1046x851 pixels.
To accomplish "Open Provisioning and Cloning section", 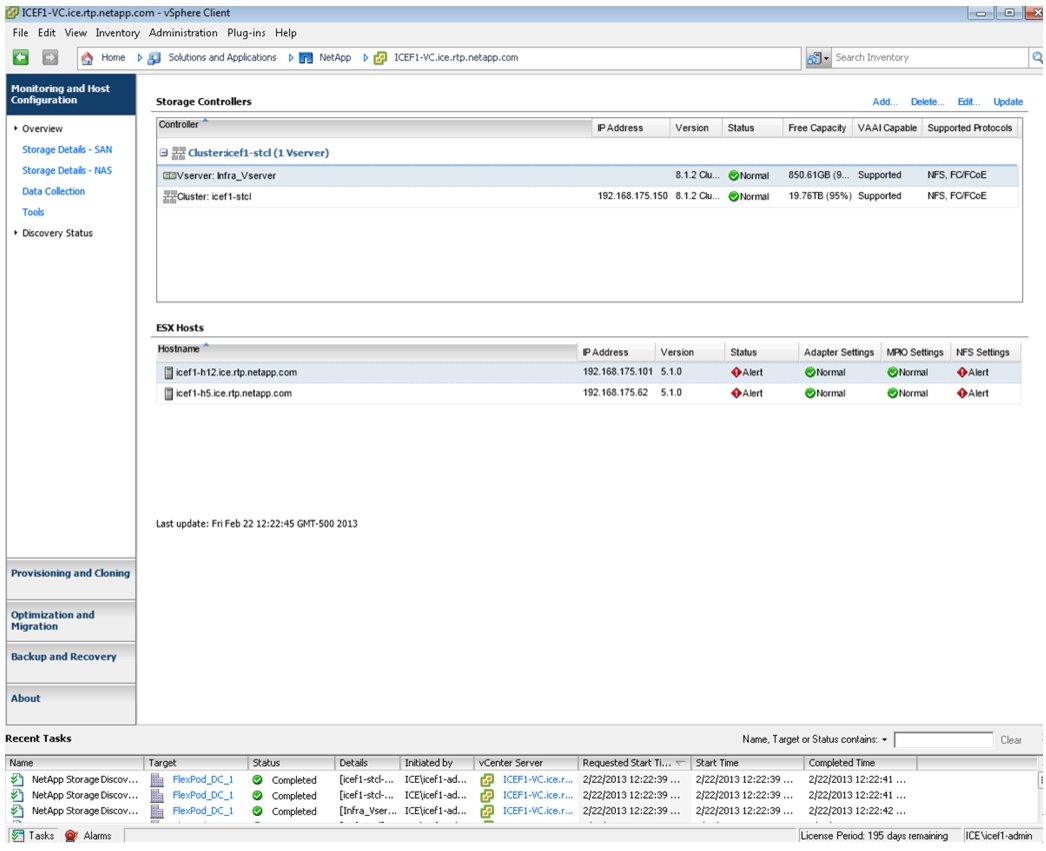I will pyautogui.click(x=71, y=578).
